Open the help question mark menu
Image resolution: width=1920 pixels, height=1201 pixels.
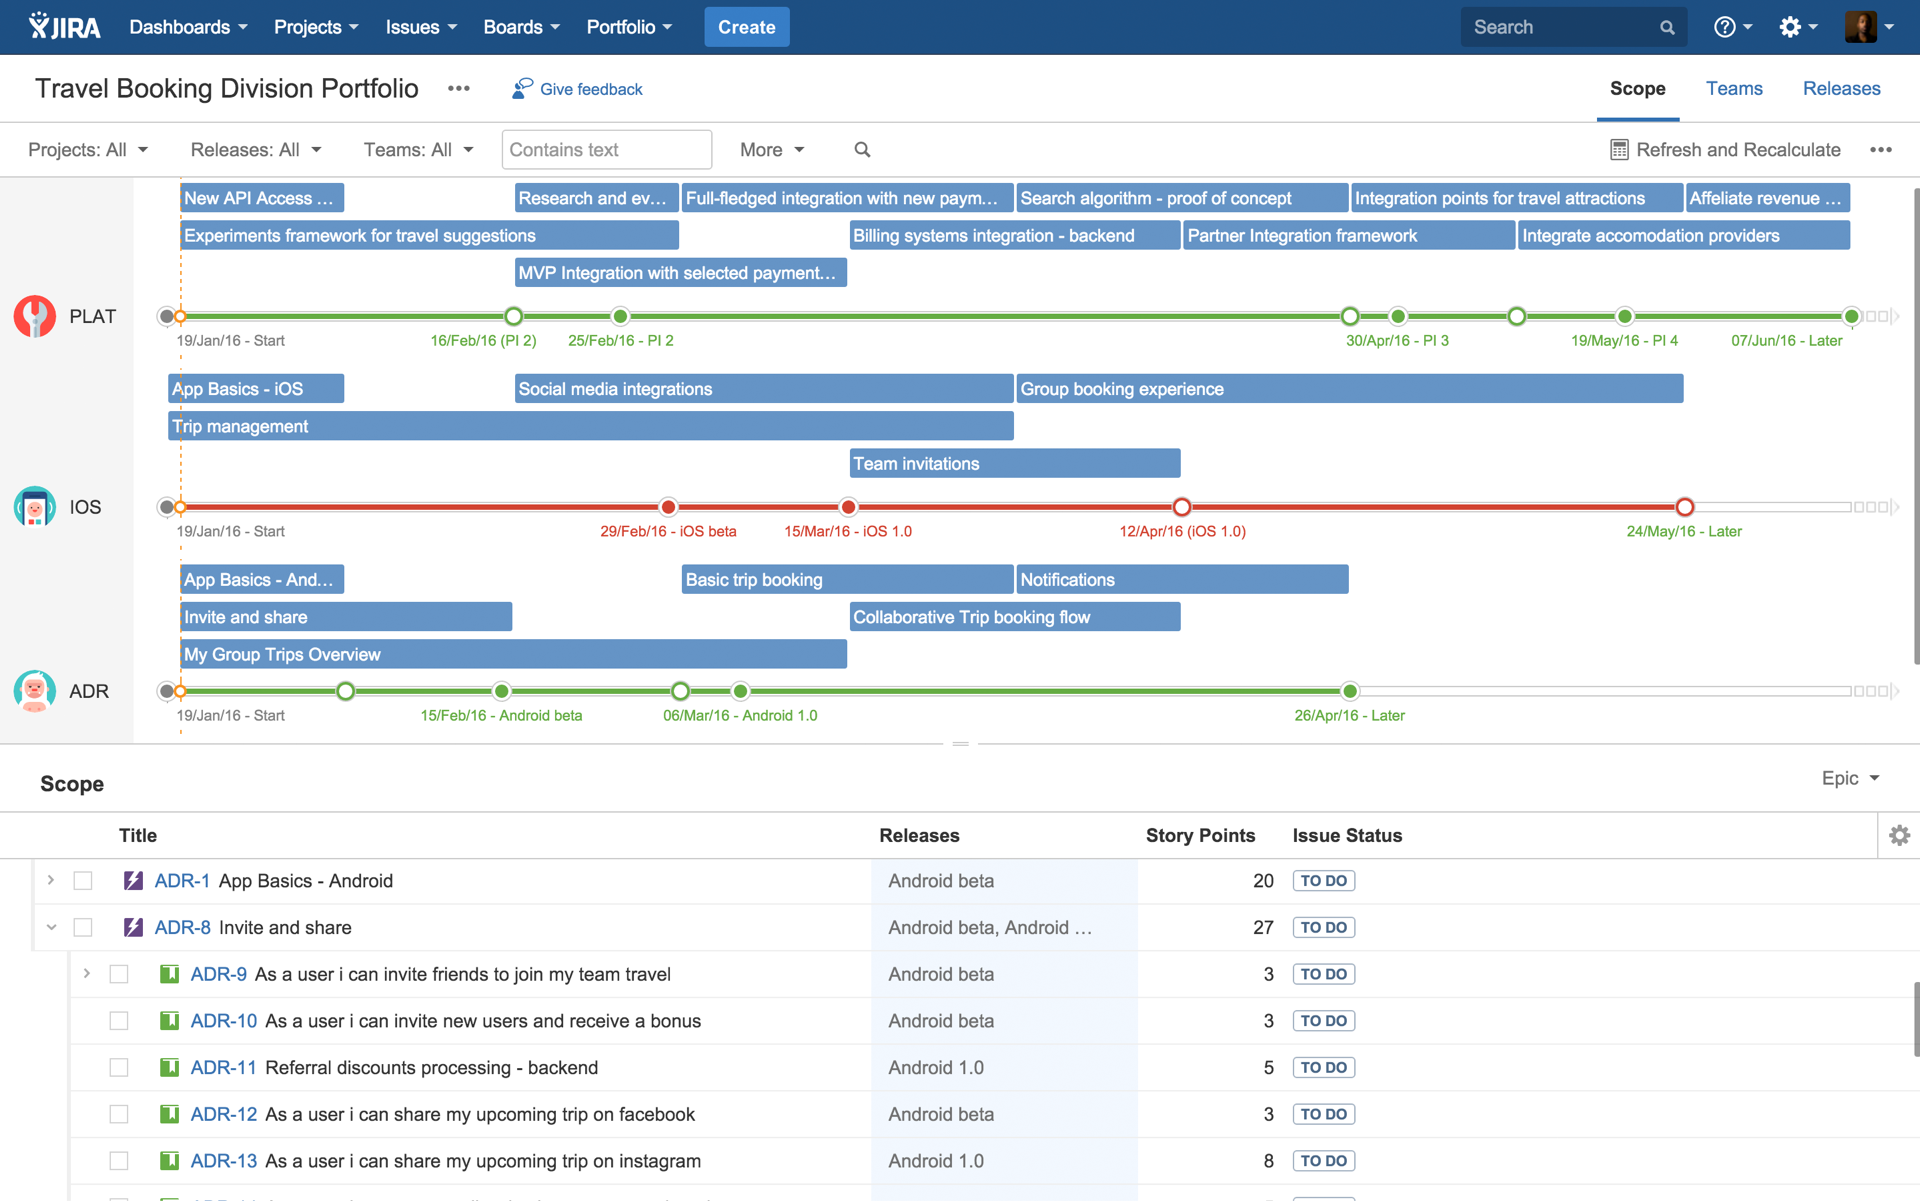pos(1732,27)
